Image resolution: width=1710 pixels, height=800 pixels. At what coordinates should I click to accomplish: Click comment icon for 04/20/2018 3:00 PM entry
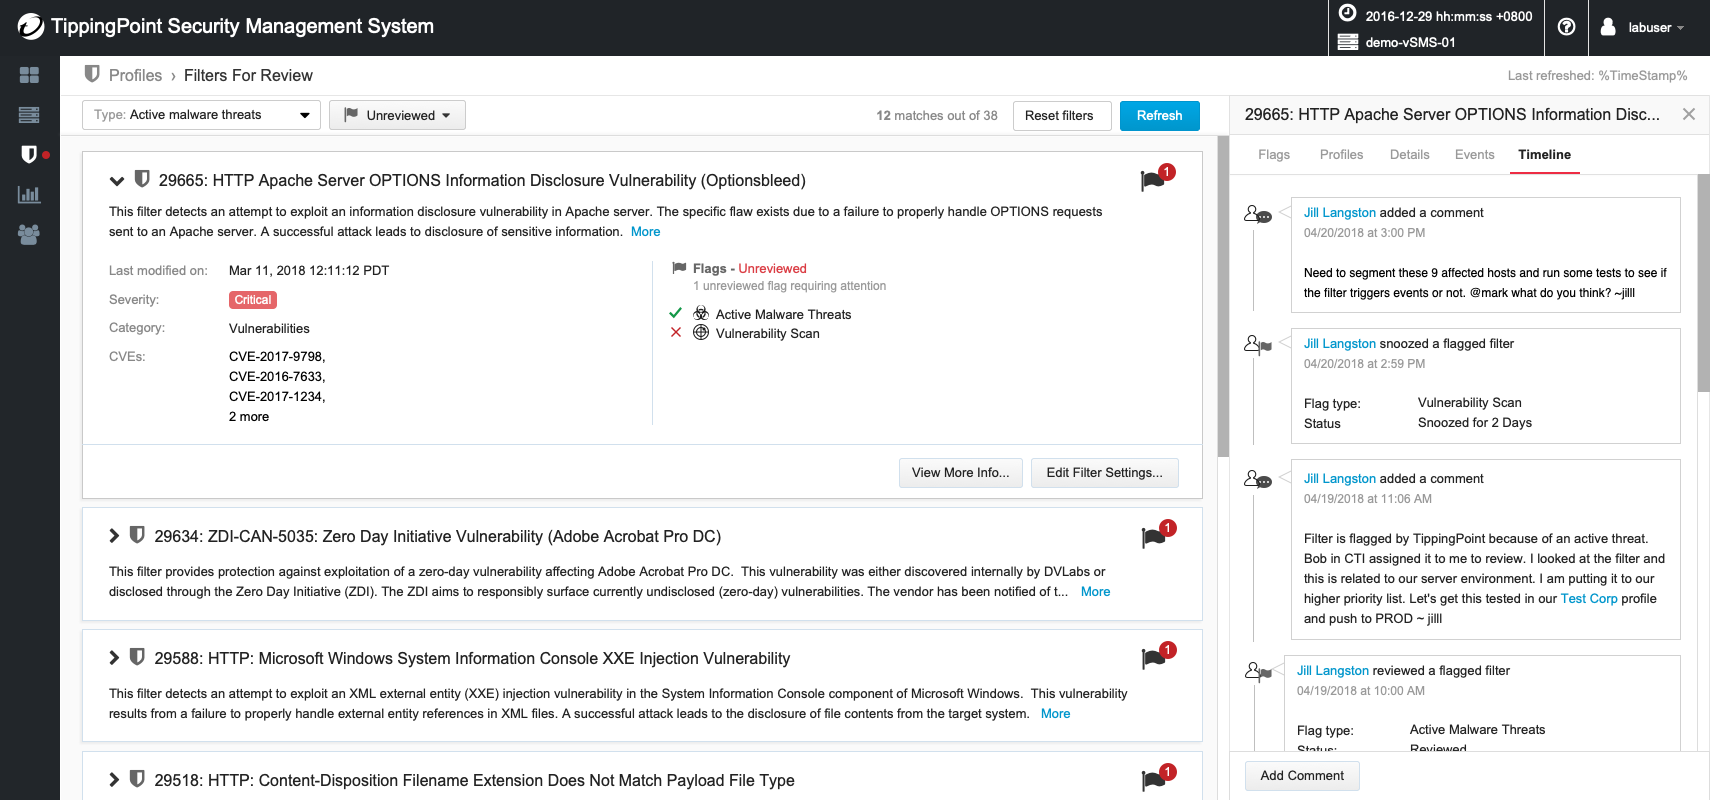point(1257,214)
